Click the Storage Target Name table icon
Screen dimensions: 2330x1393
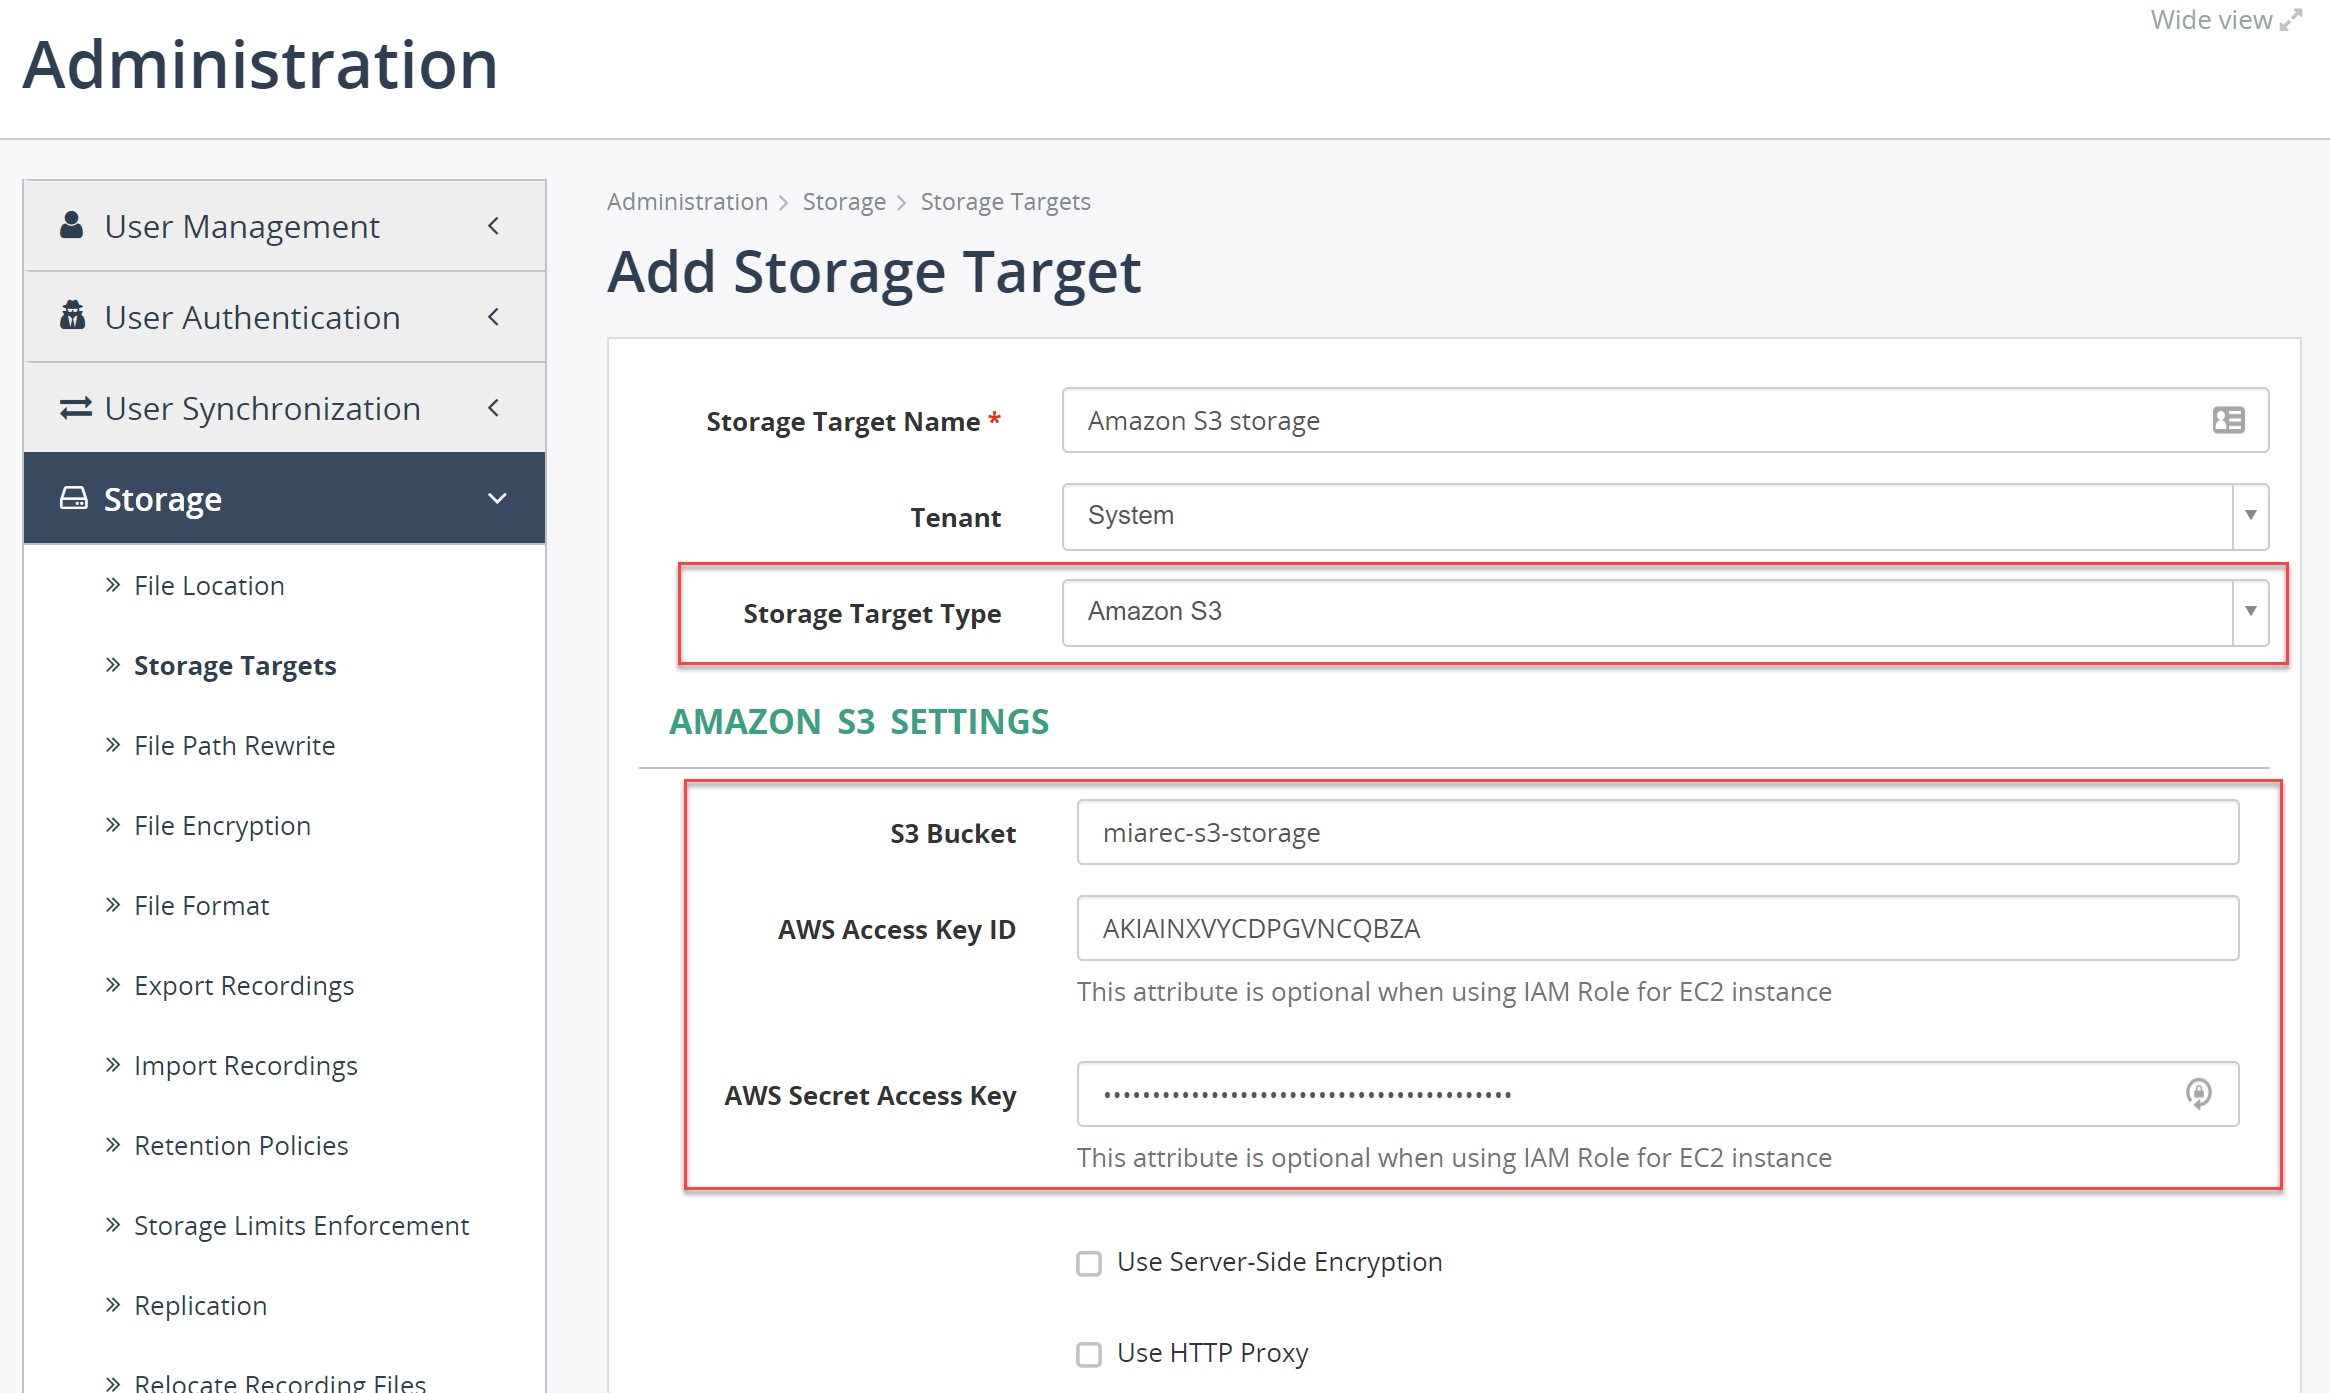2229,420
